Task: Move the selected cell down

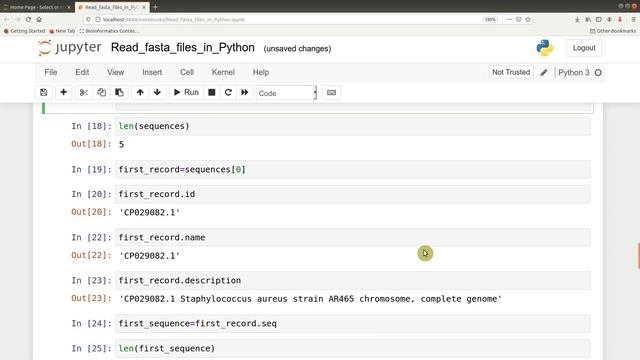Action: coord(157,93)
